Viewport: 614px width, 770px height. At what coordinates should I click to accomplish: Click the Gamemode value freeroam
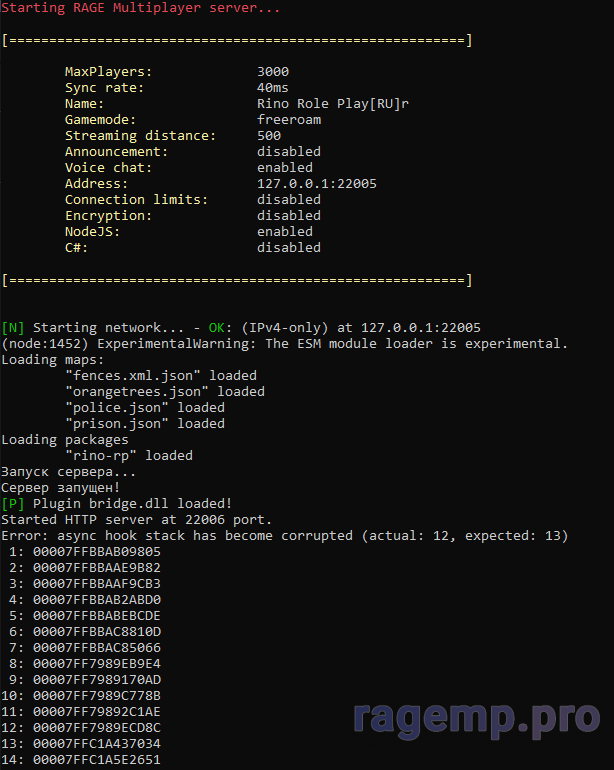click(289, 120)
